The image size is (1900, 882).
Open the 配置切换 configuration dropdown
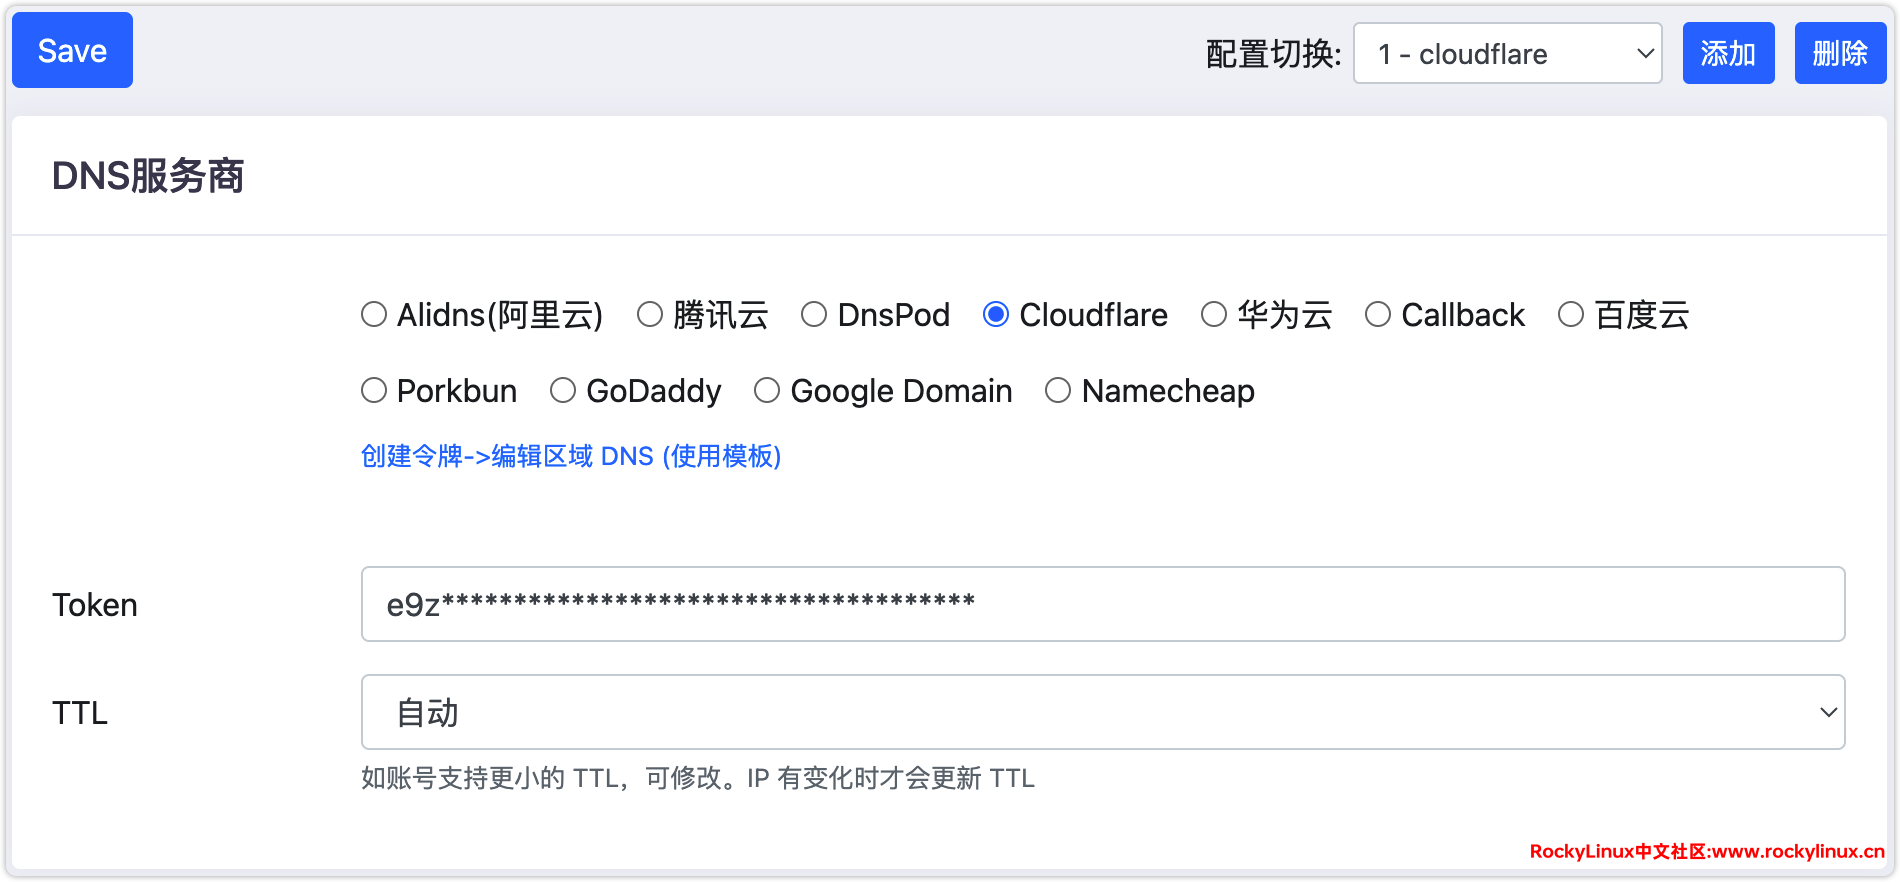point(1506,54)
